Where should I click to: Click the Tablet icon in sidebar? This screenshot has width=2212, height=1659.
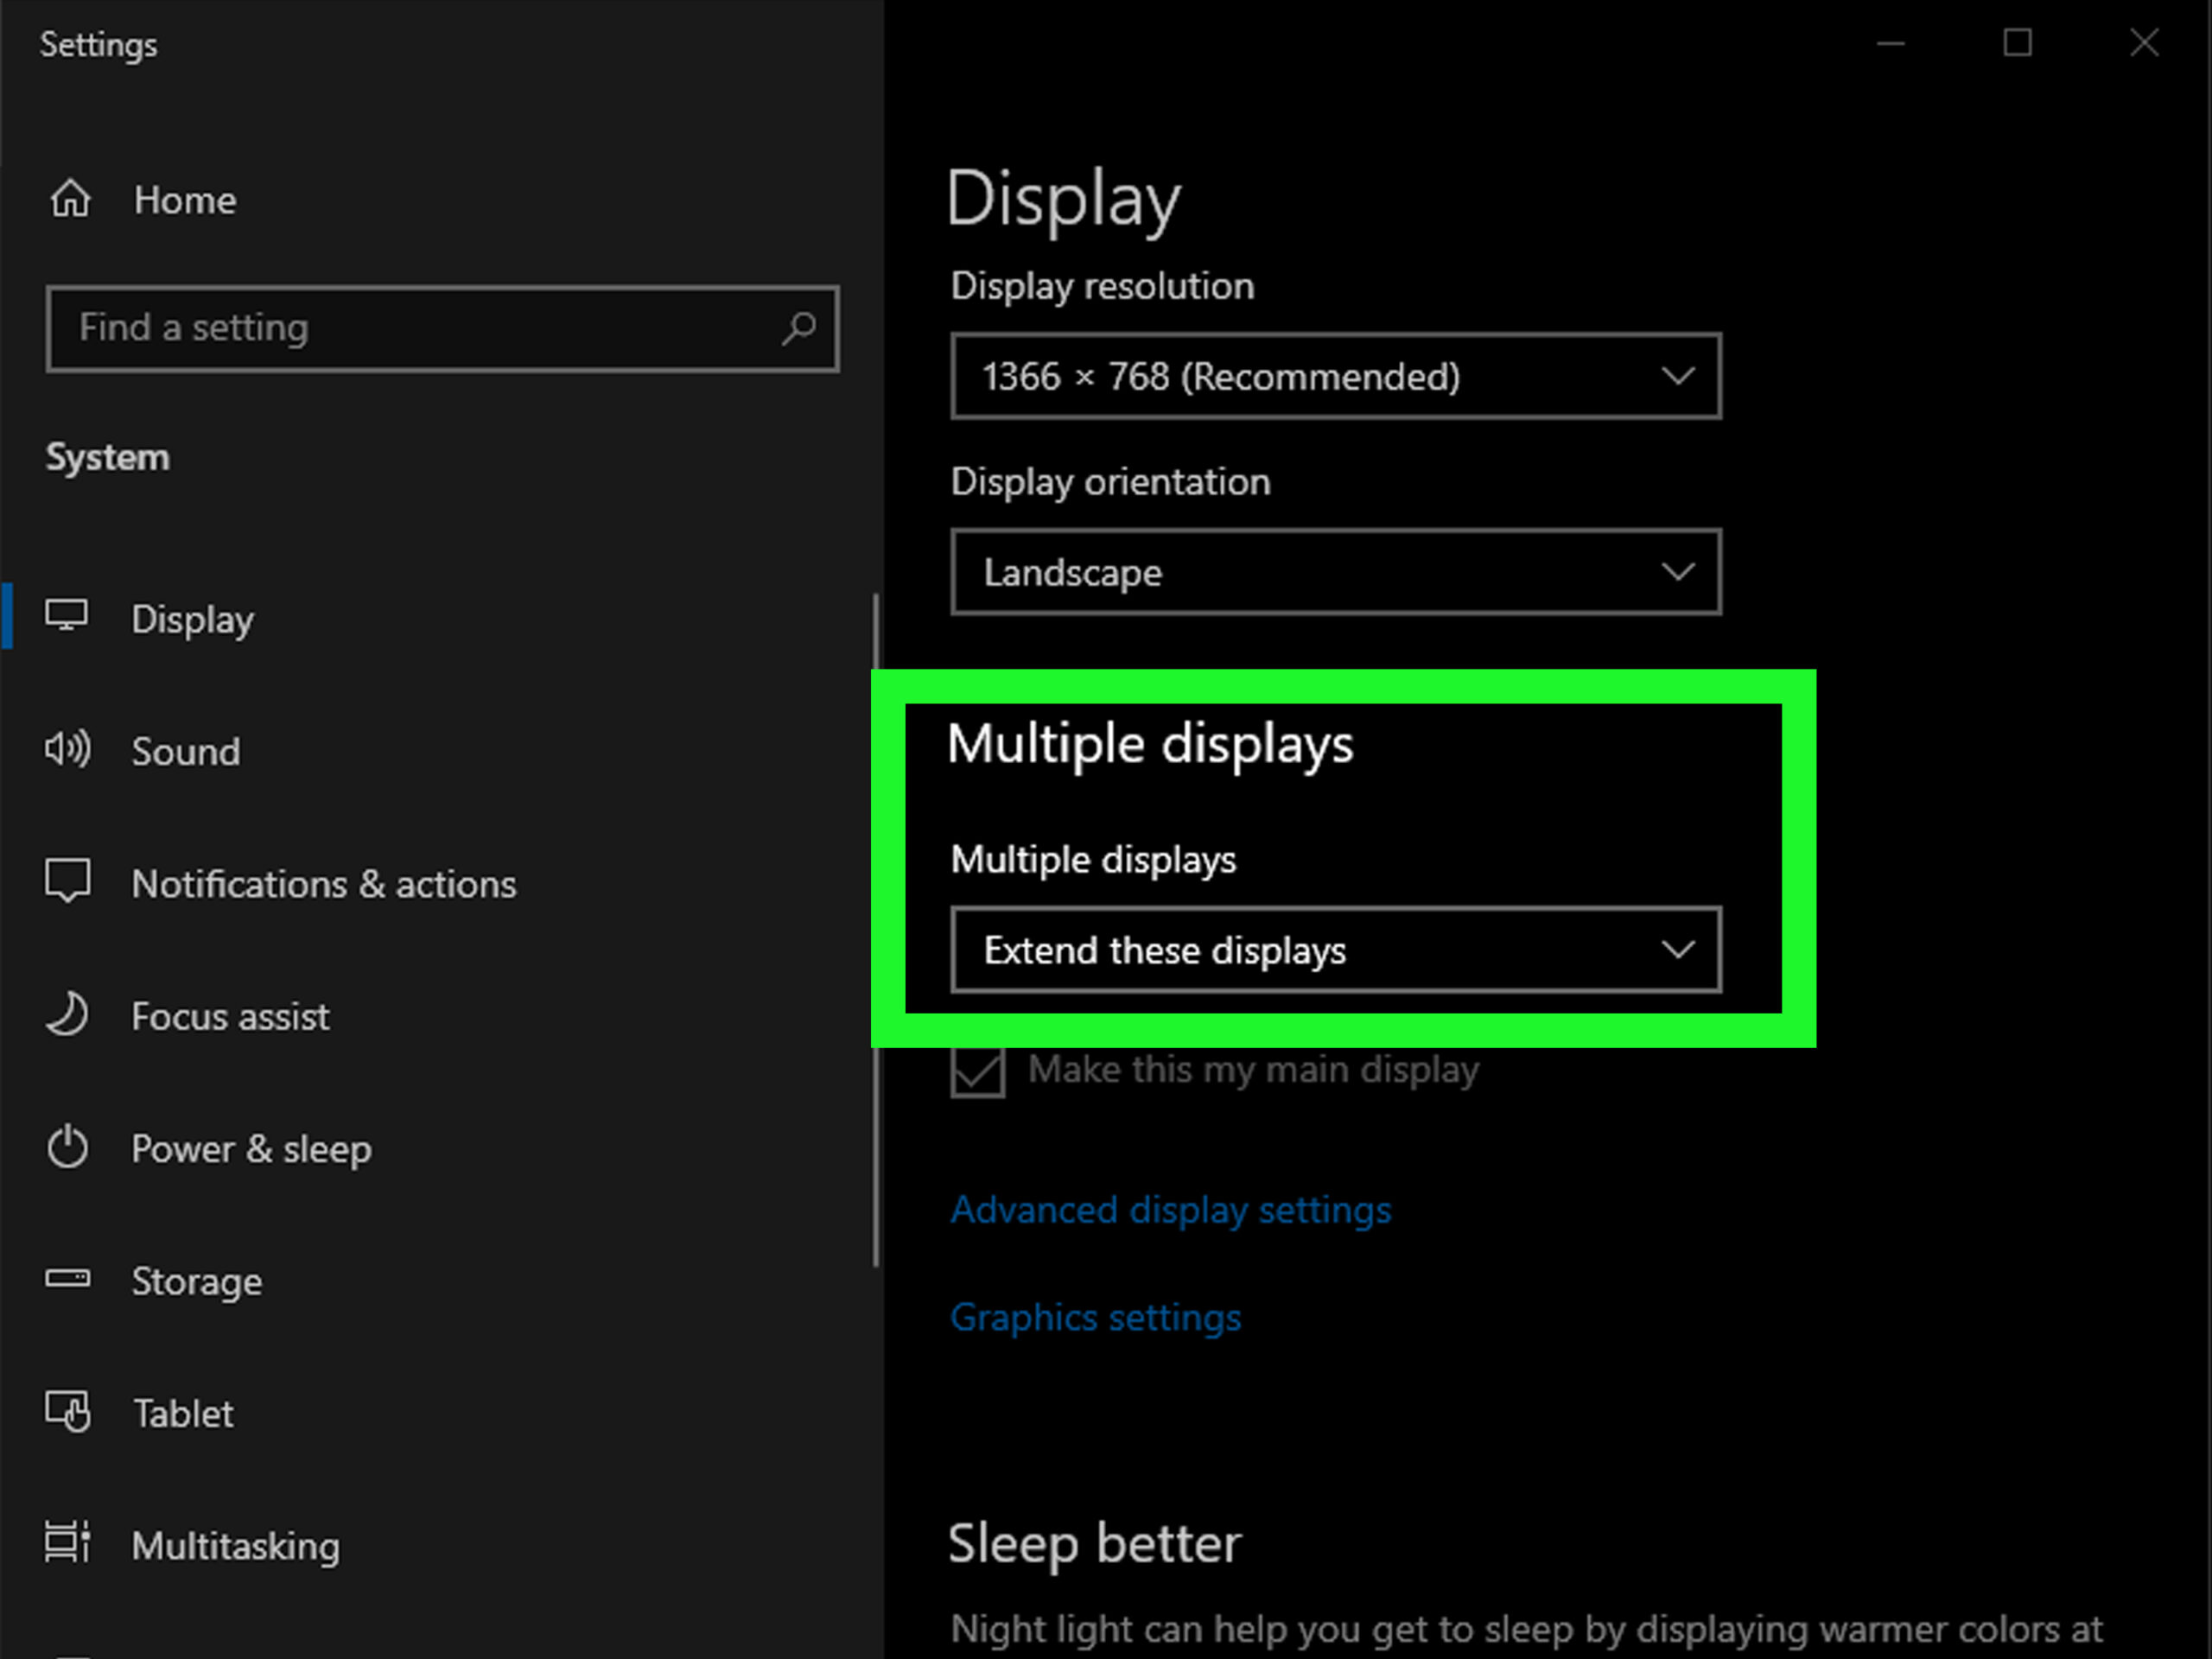click(x=67, y=1411)
